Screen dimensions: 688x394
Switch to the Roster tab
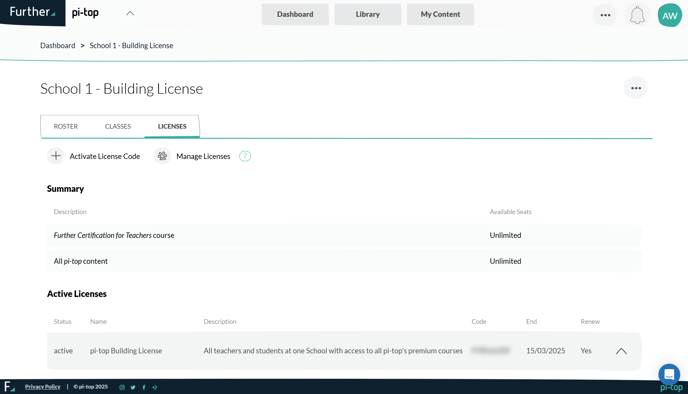[x=66, y=126]
